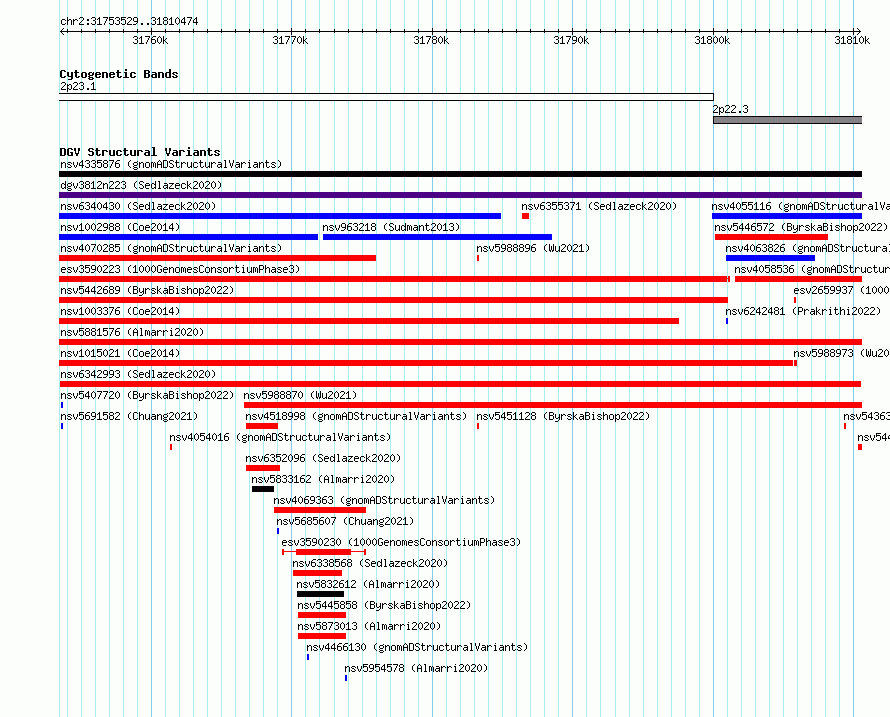Click the nsv6355371 Sedlazeck2020 label
Image resolution: width=890 pixels, height=717 pixels.
[x=599, y=207]
